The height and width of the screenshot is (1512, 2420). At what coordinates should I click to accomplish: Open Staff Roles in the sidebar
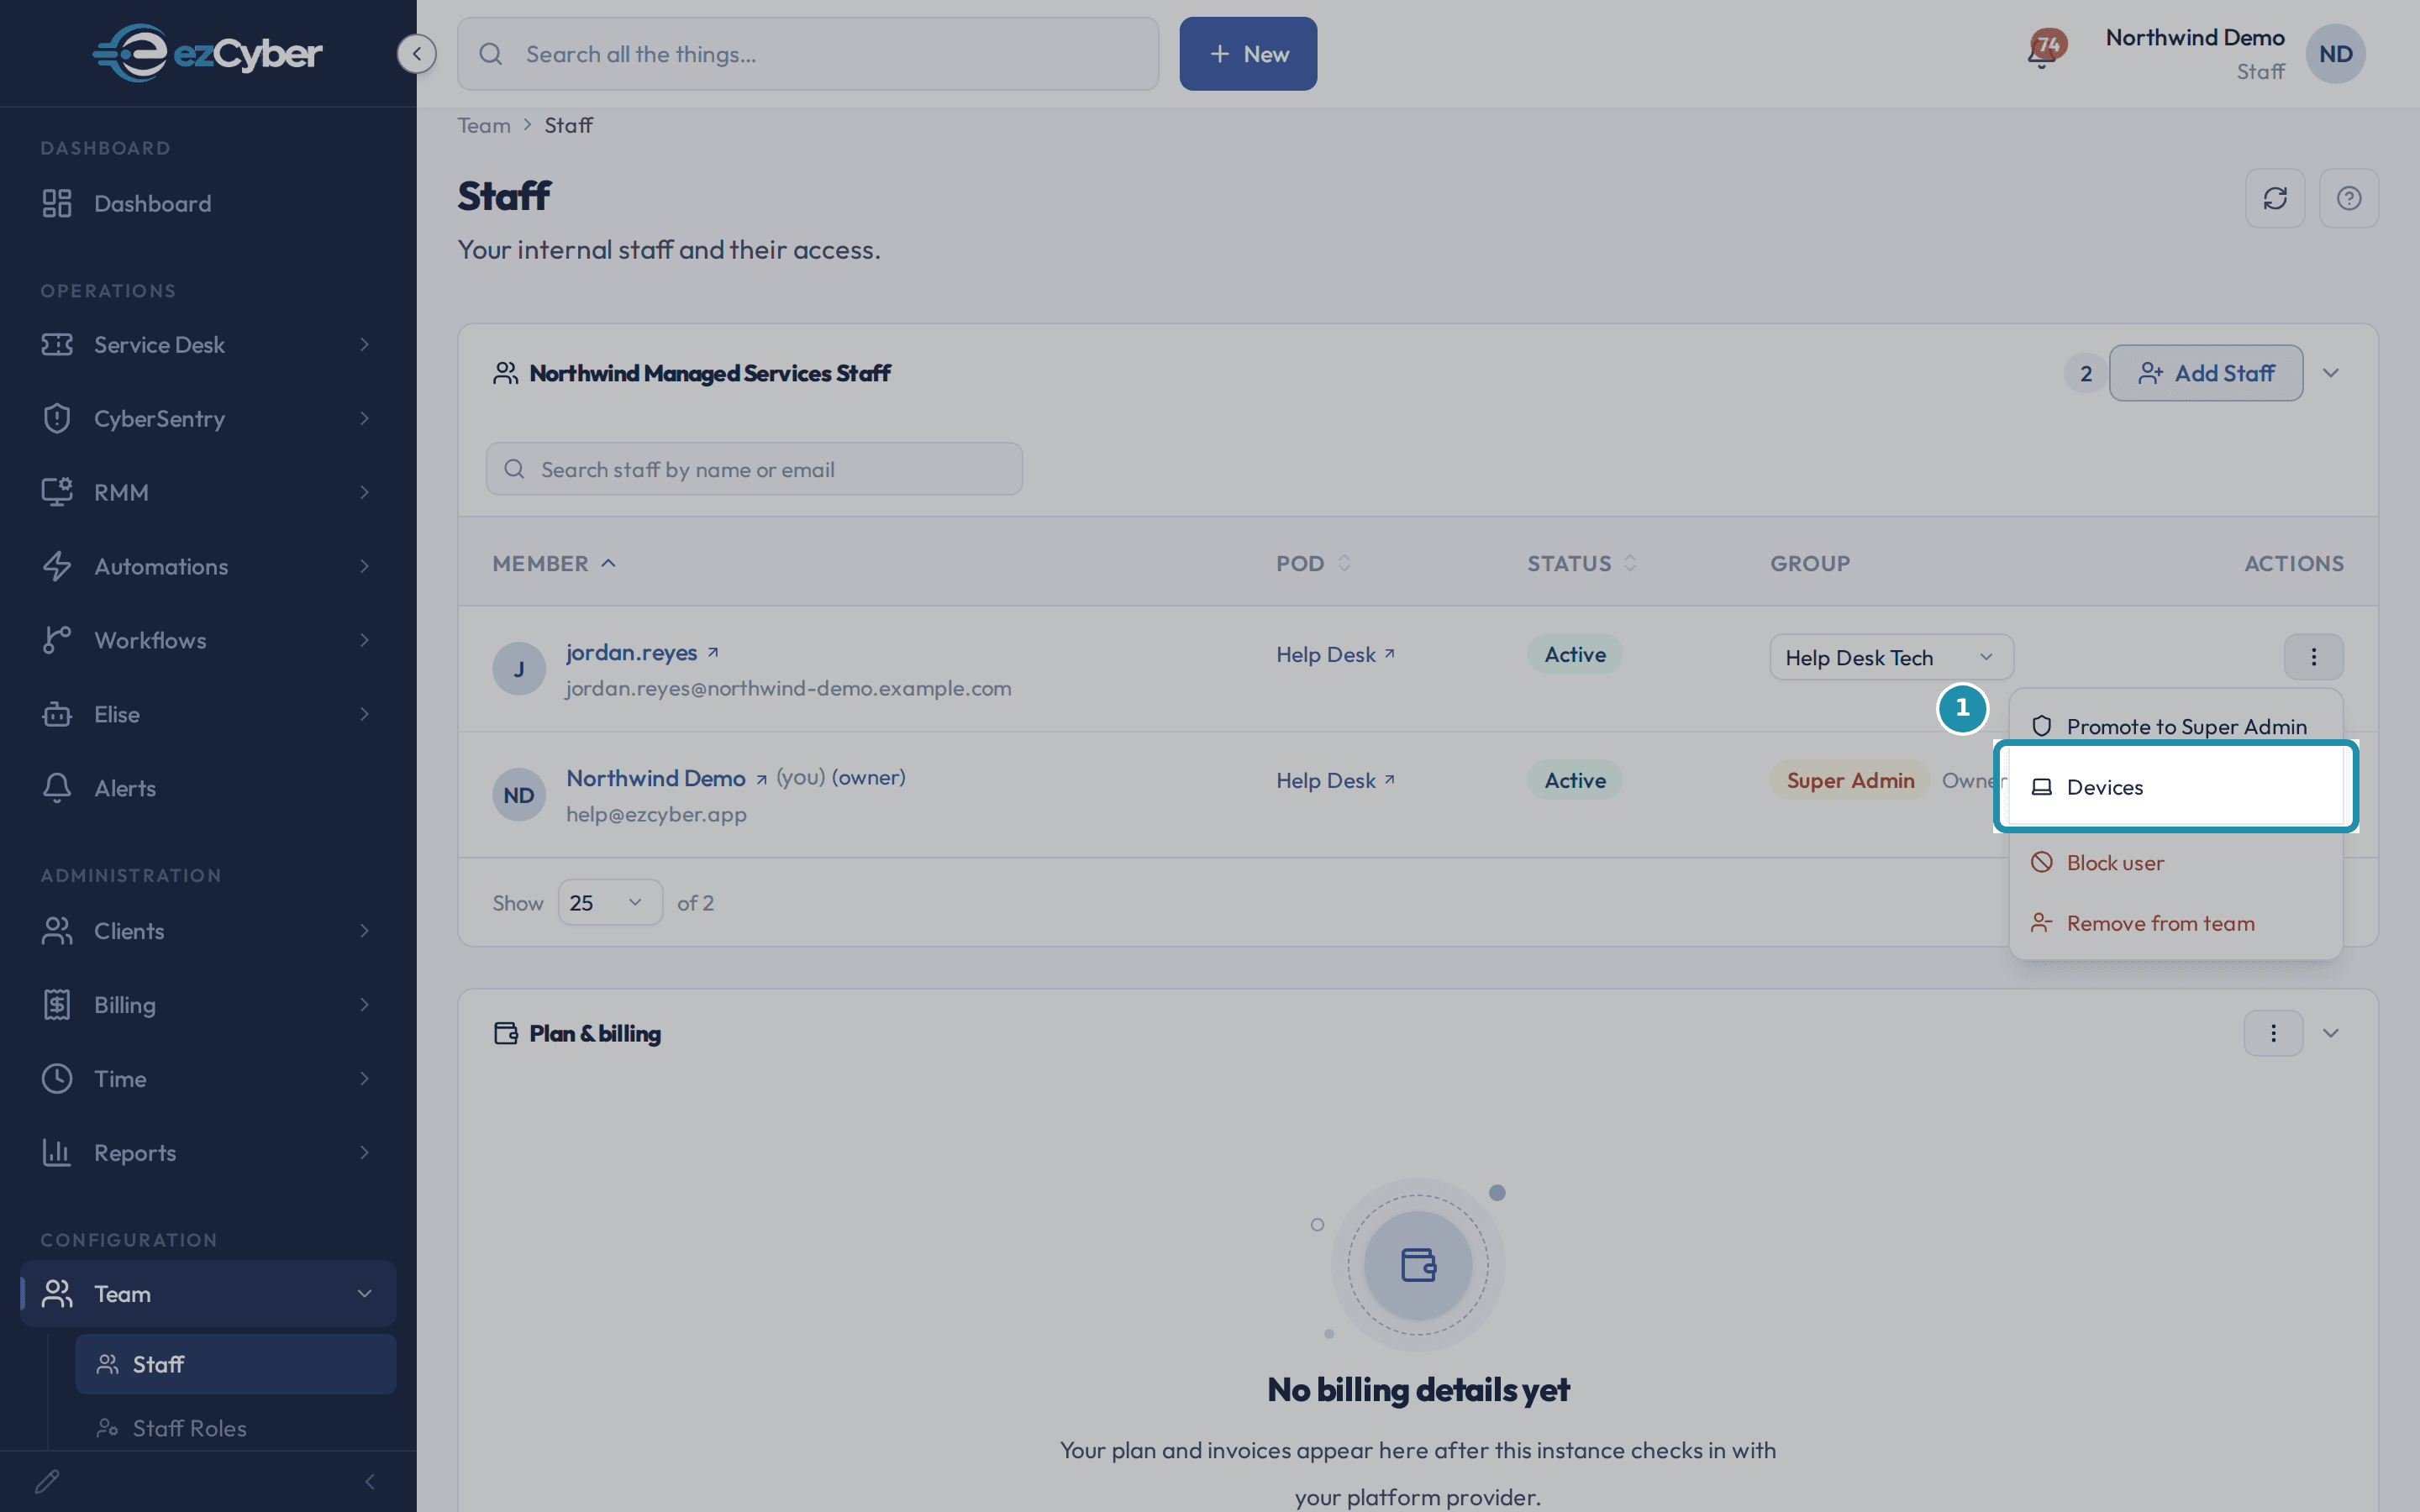pyautogui.click(x=236, y=1428)
